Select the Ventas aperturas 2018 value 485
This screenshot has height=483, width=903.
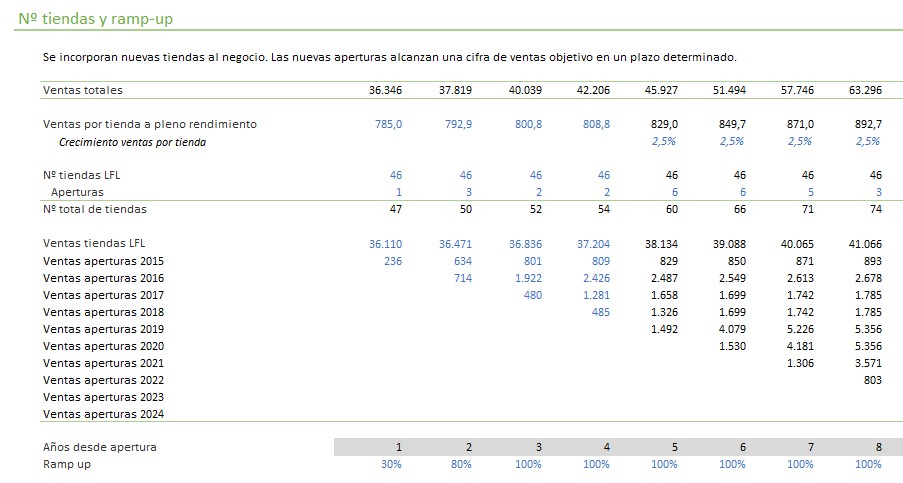coord(600,312)
